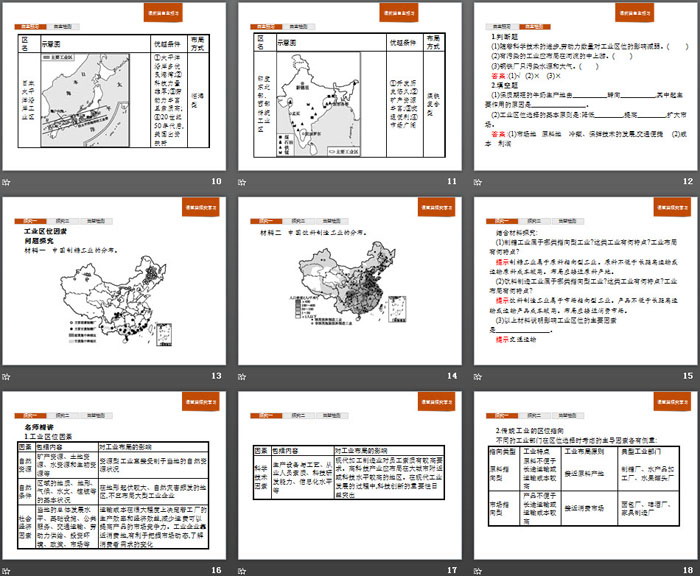The height and width of the screenshot is (576, 700).
Task: Click the slide number 15 label
Action: [x=687, y=376]
